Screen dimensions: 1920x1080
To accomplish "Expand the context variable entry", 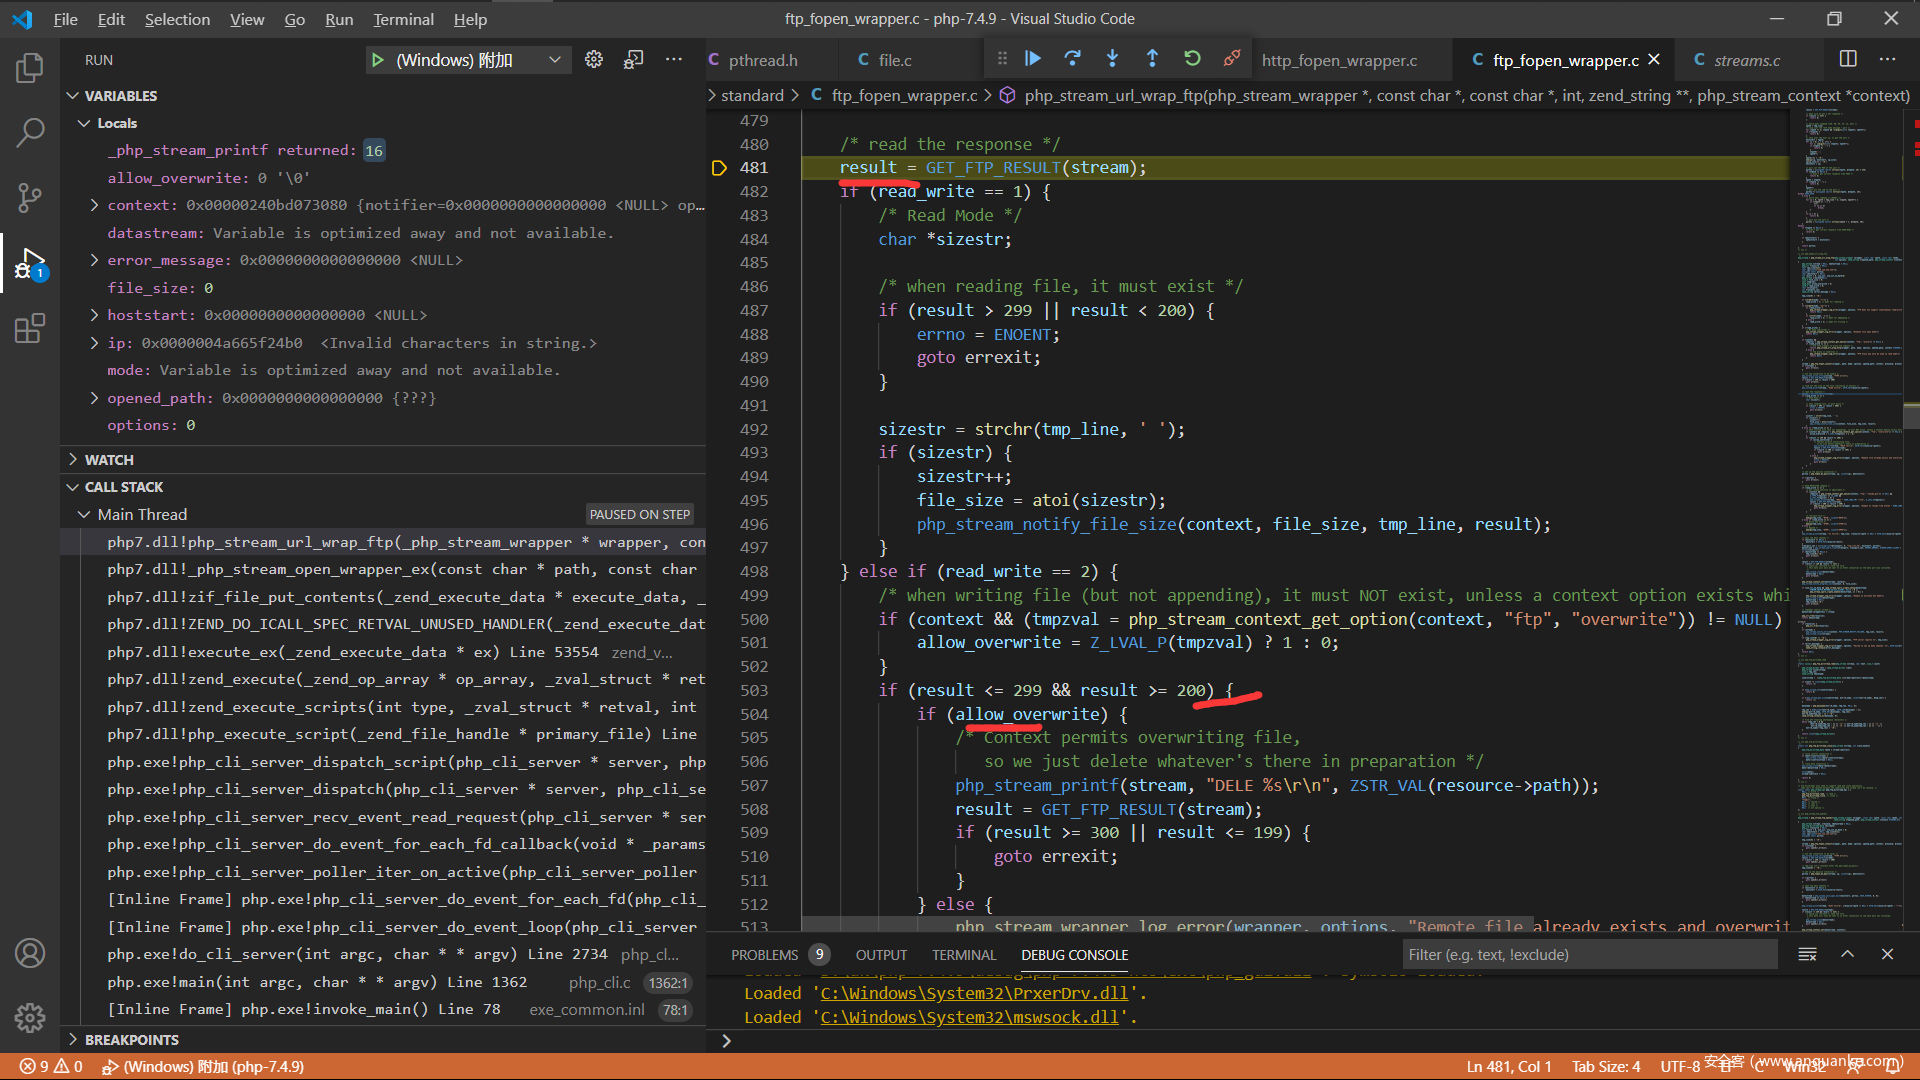I will 94,205.
